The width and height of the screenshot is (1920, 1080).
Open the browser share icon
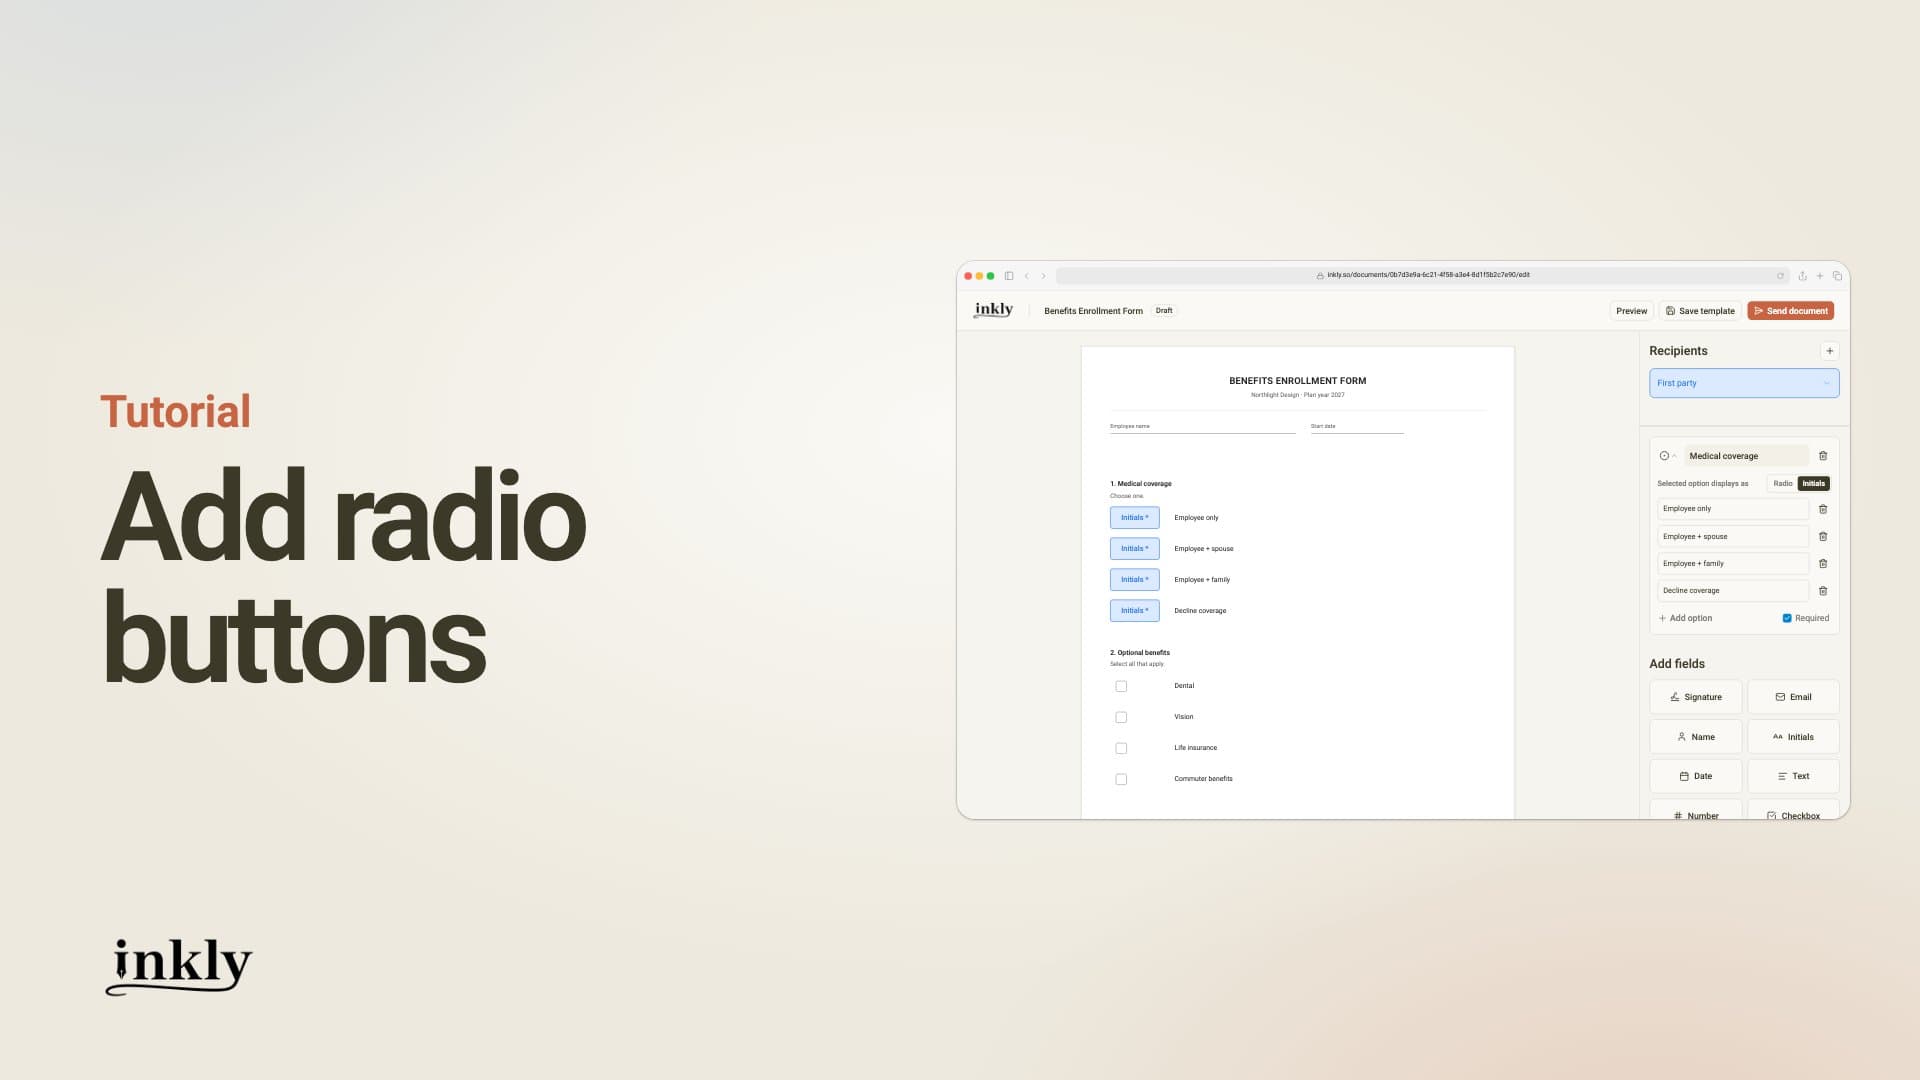(1802, 276)
